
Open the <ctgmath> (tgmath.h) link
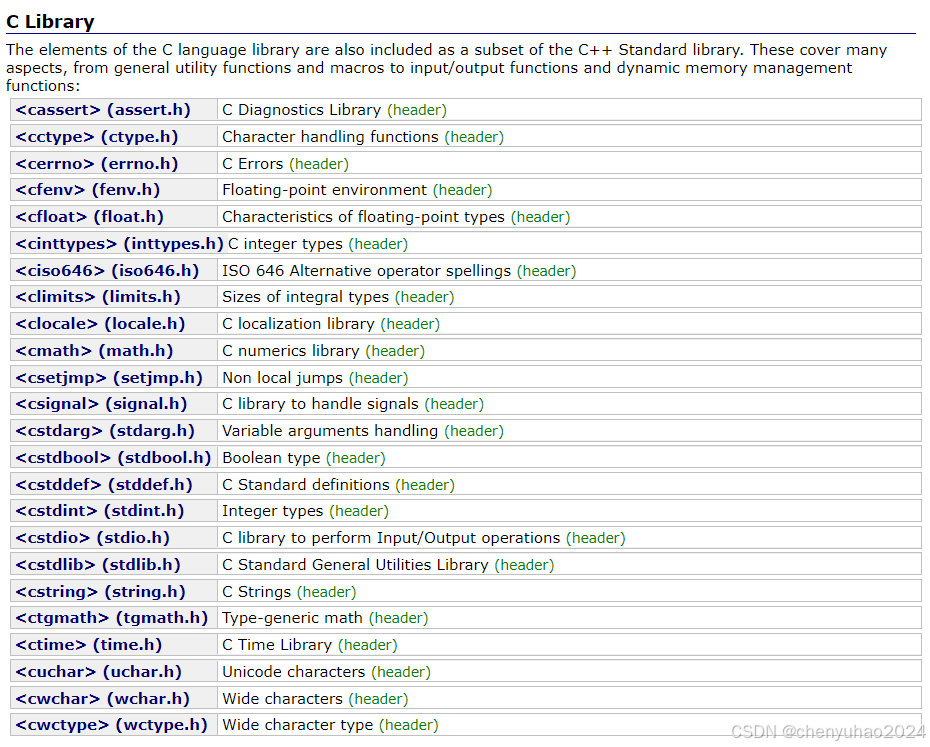[112, 618]
